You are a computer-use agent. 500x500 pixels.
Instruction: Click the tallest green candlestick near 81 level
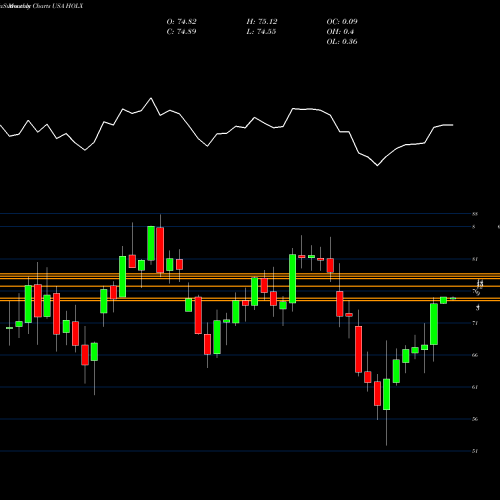pyautogui.click(x=292, y=279)
